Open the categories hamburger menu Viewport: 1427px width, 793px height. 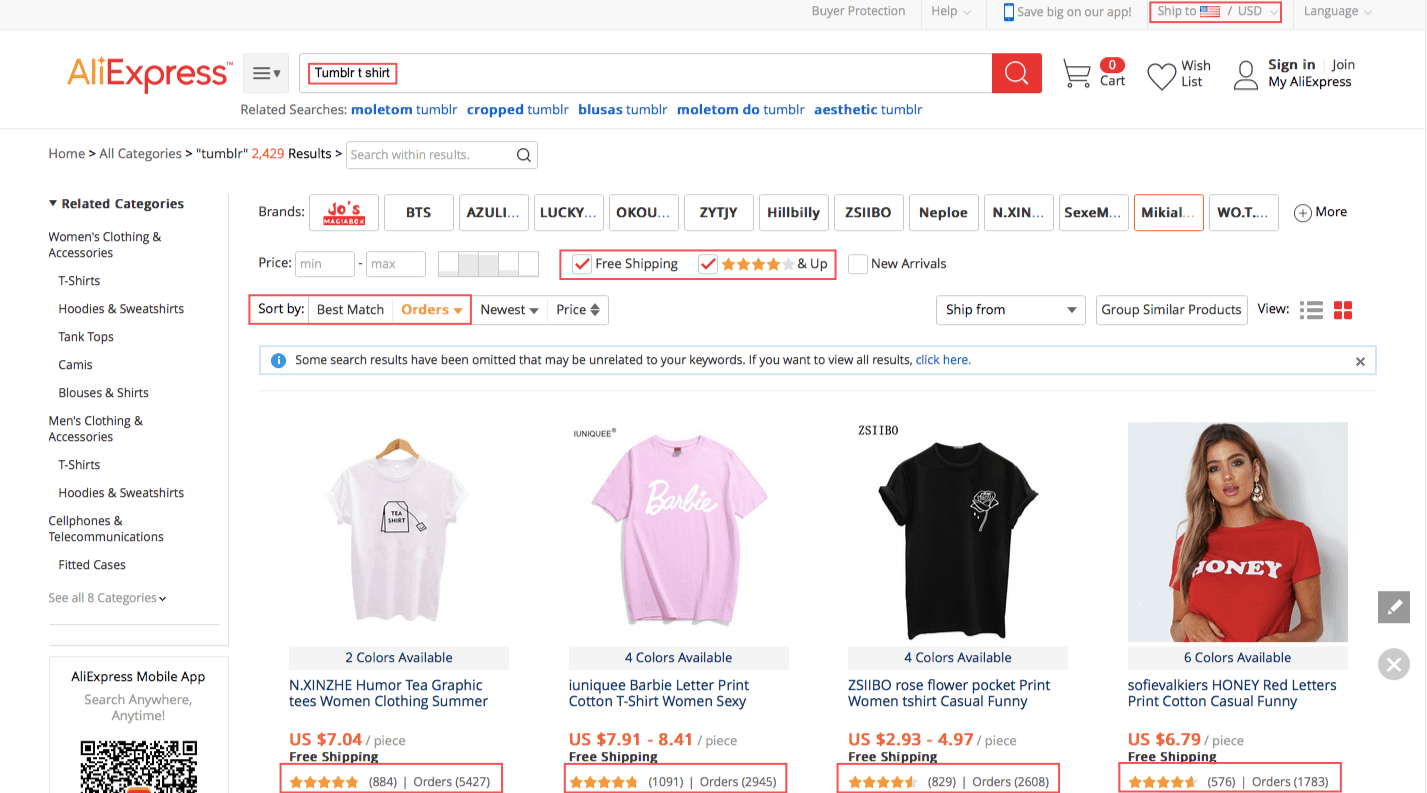[x=265, y=72]
